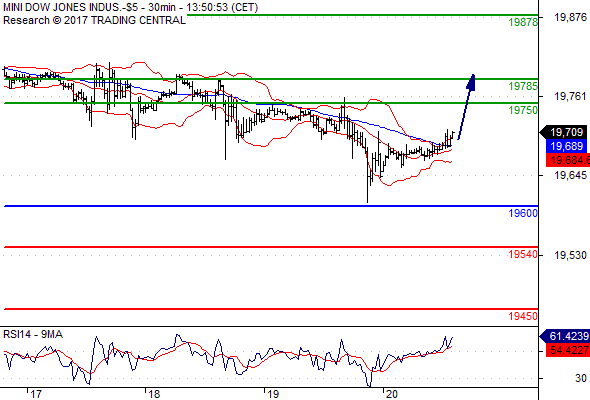
Task: Click the red 19540 support label
Action: point(523,254)
